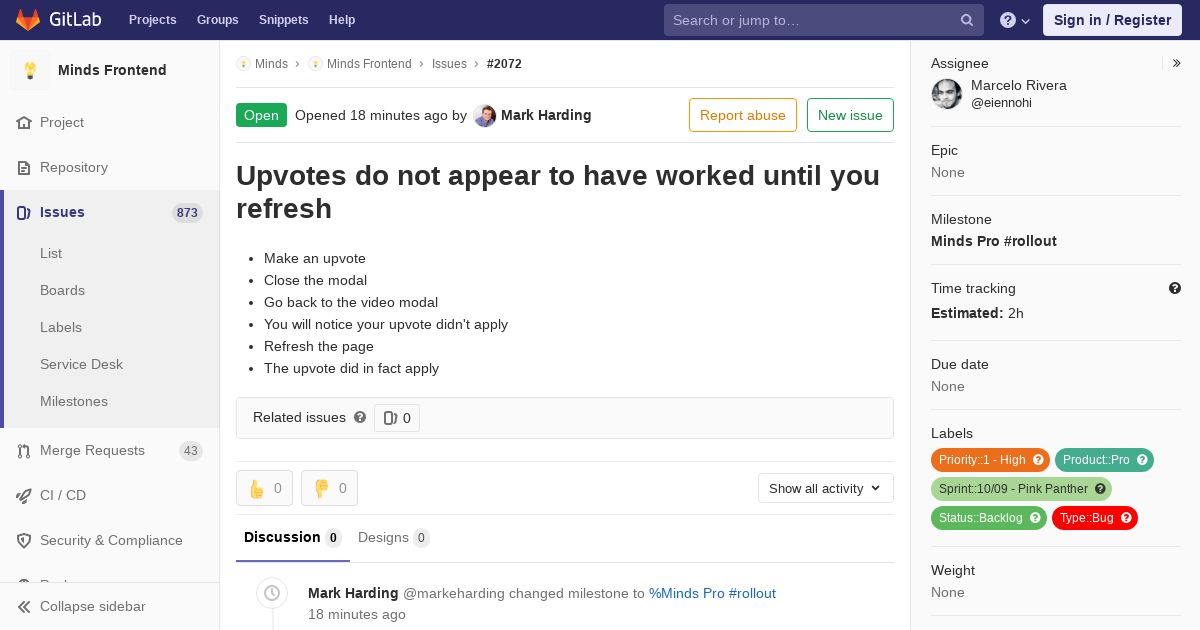Click Marcelo Rivera's assignee avatar
This screenshot has height=630, width=1200.
(x=947, y=94)
